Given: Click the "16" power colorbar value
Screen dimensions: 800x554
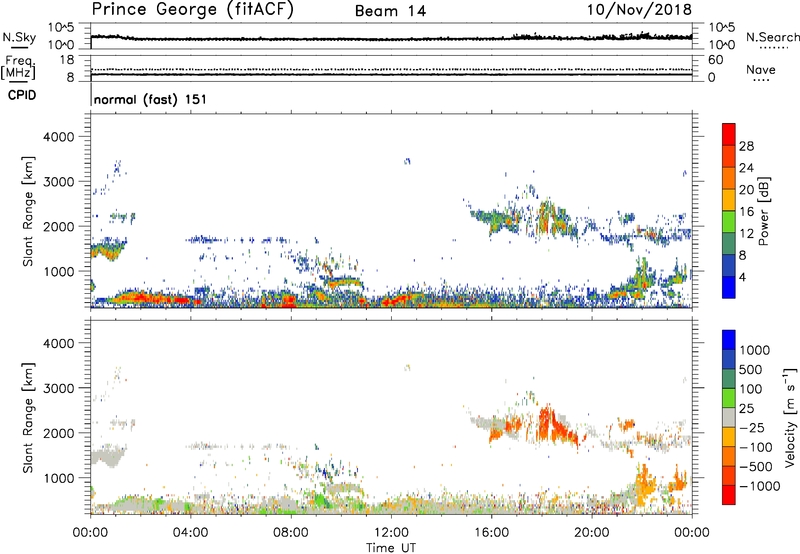Looking at the screenshot, I should [746, 212].
